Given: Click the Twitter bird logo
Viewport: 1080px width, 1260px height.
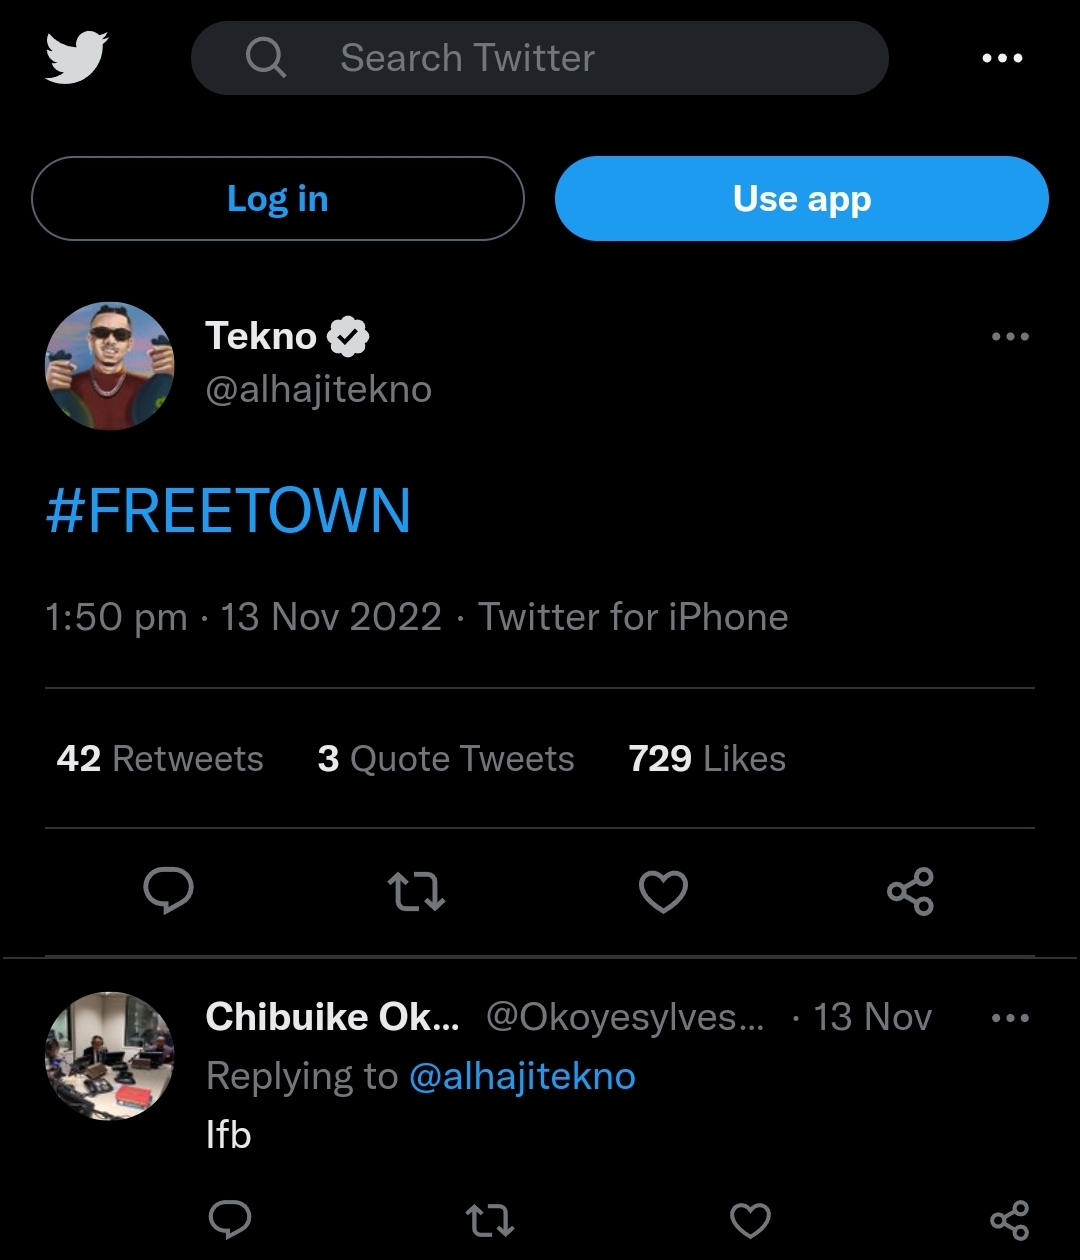Looking at the screenshot, I should pos(76,57).
